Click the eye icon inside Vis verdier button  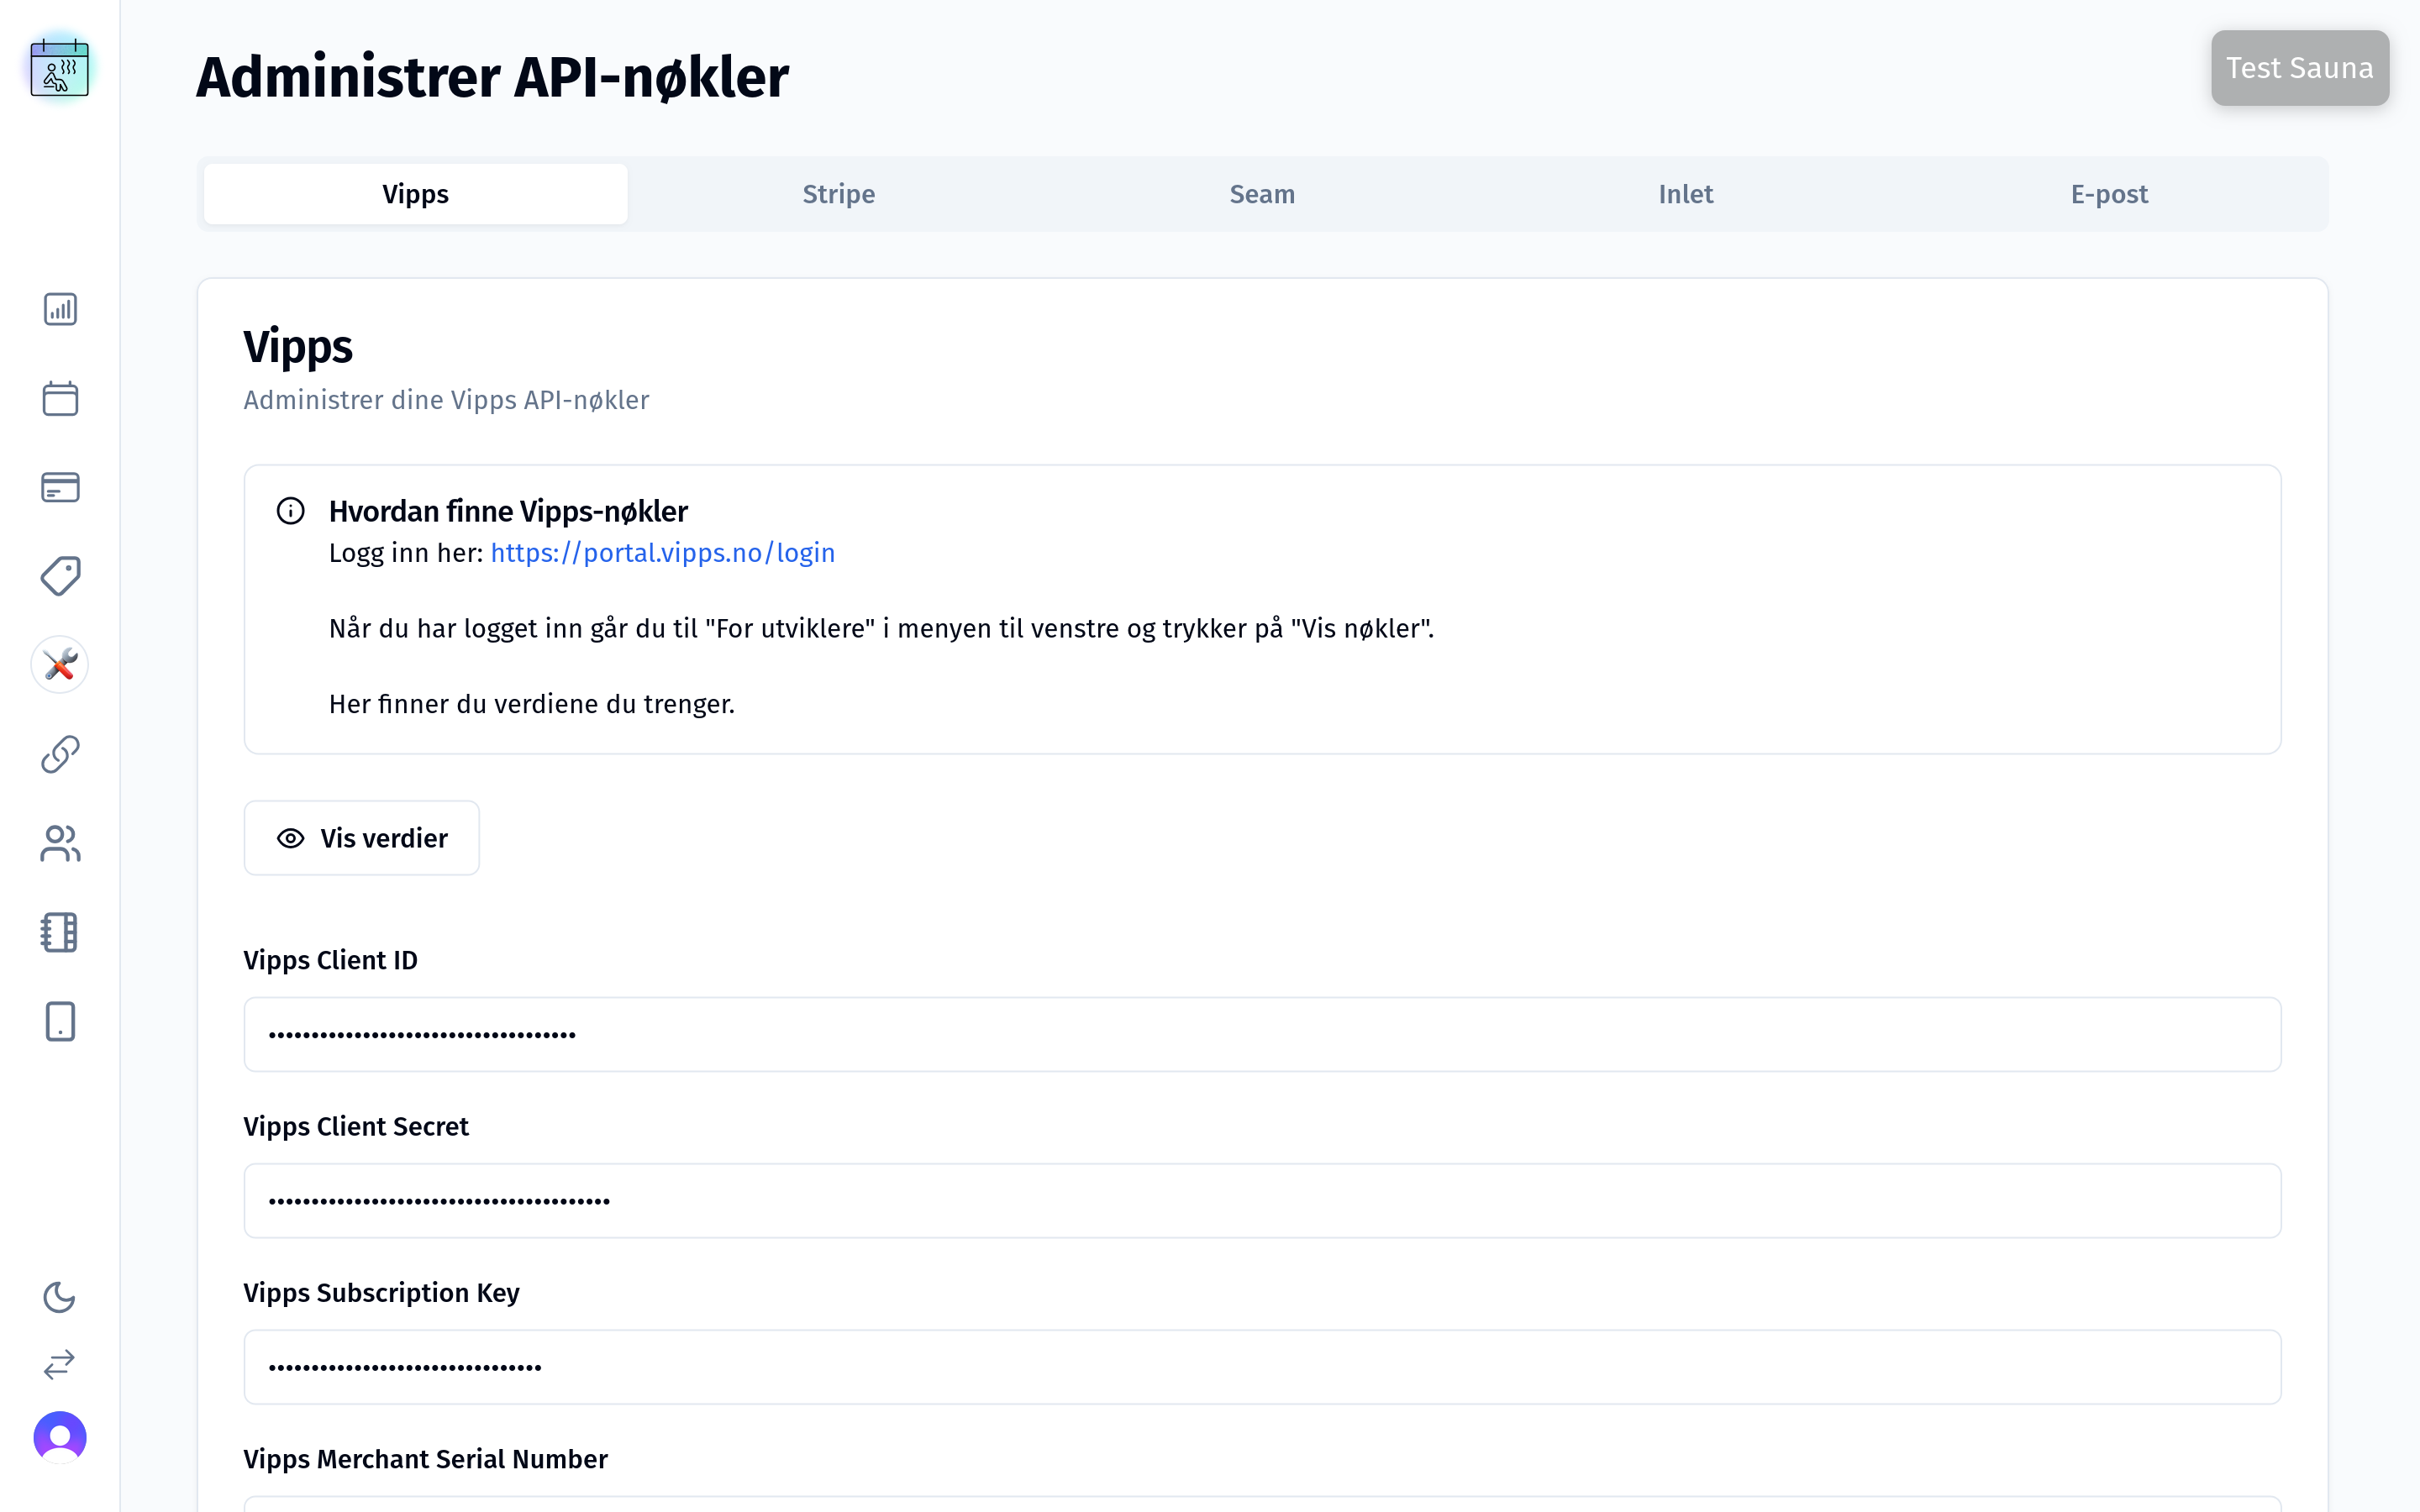click(x=290, y=838)
